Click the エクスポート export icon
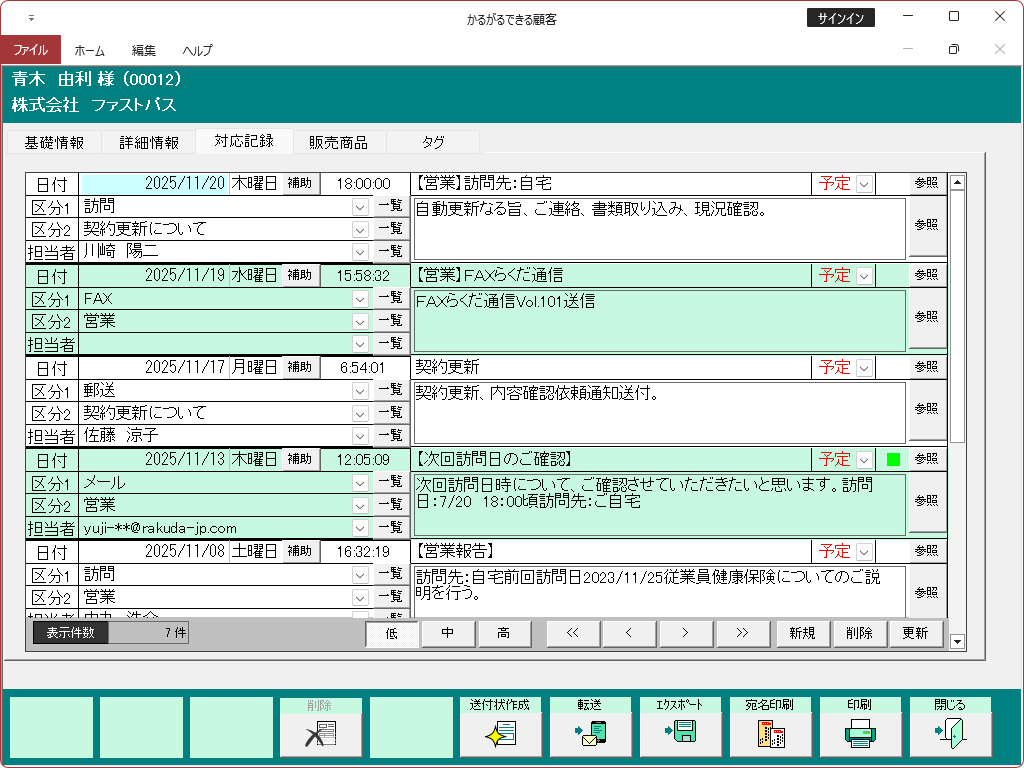Screen dimensions: 1024x768 [680, 734]
